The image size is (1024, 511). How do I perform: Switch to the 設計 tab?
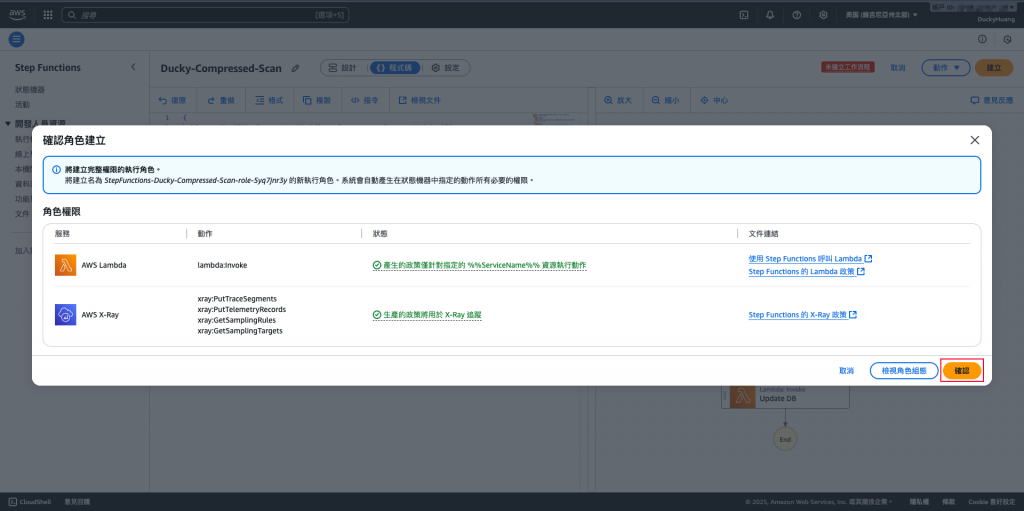342,67
